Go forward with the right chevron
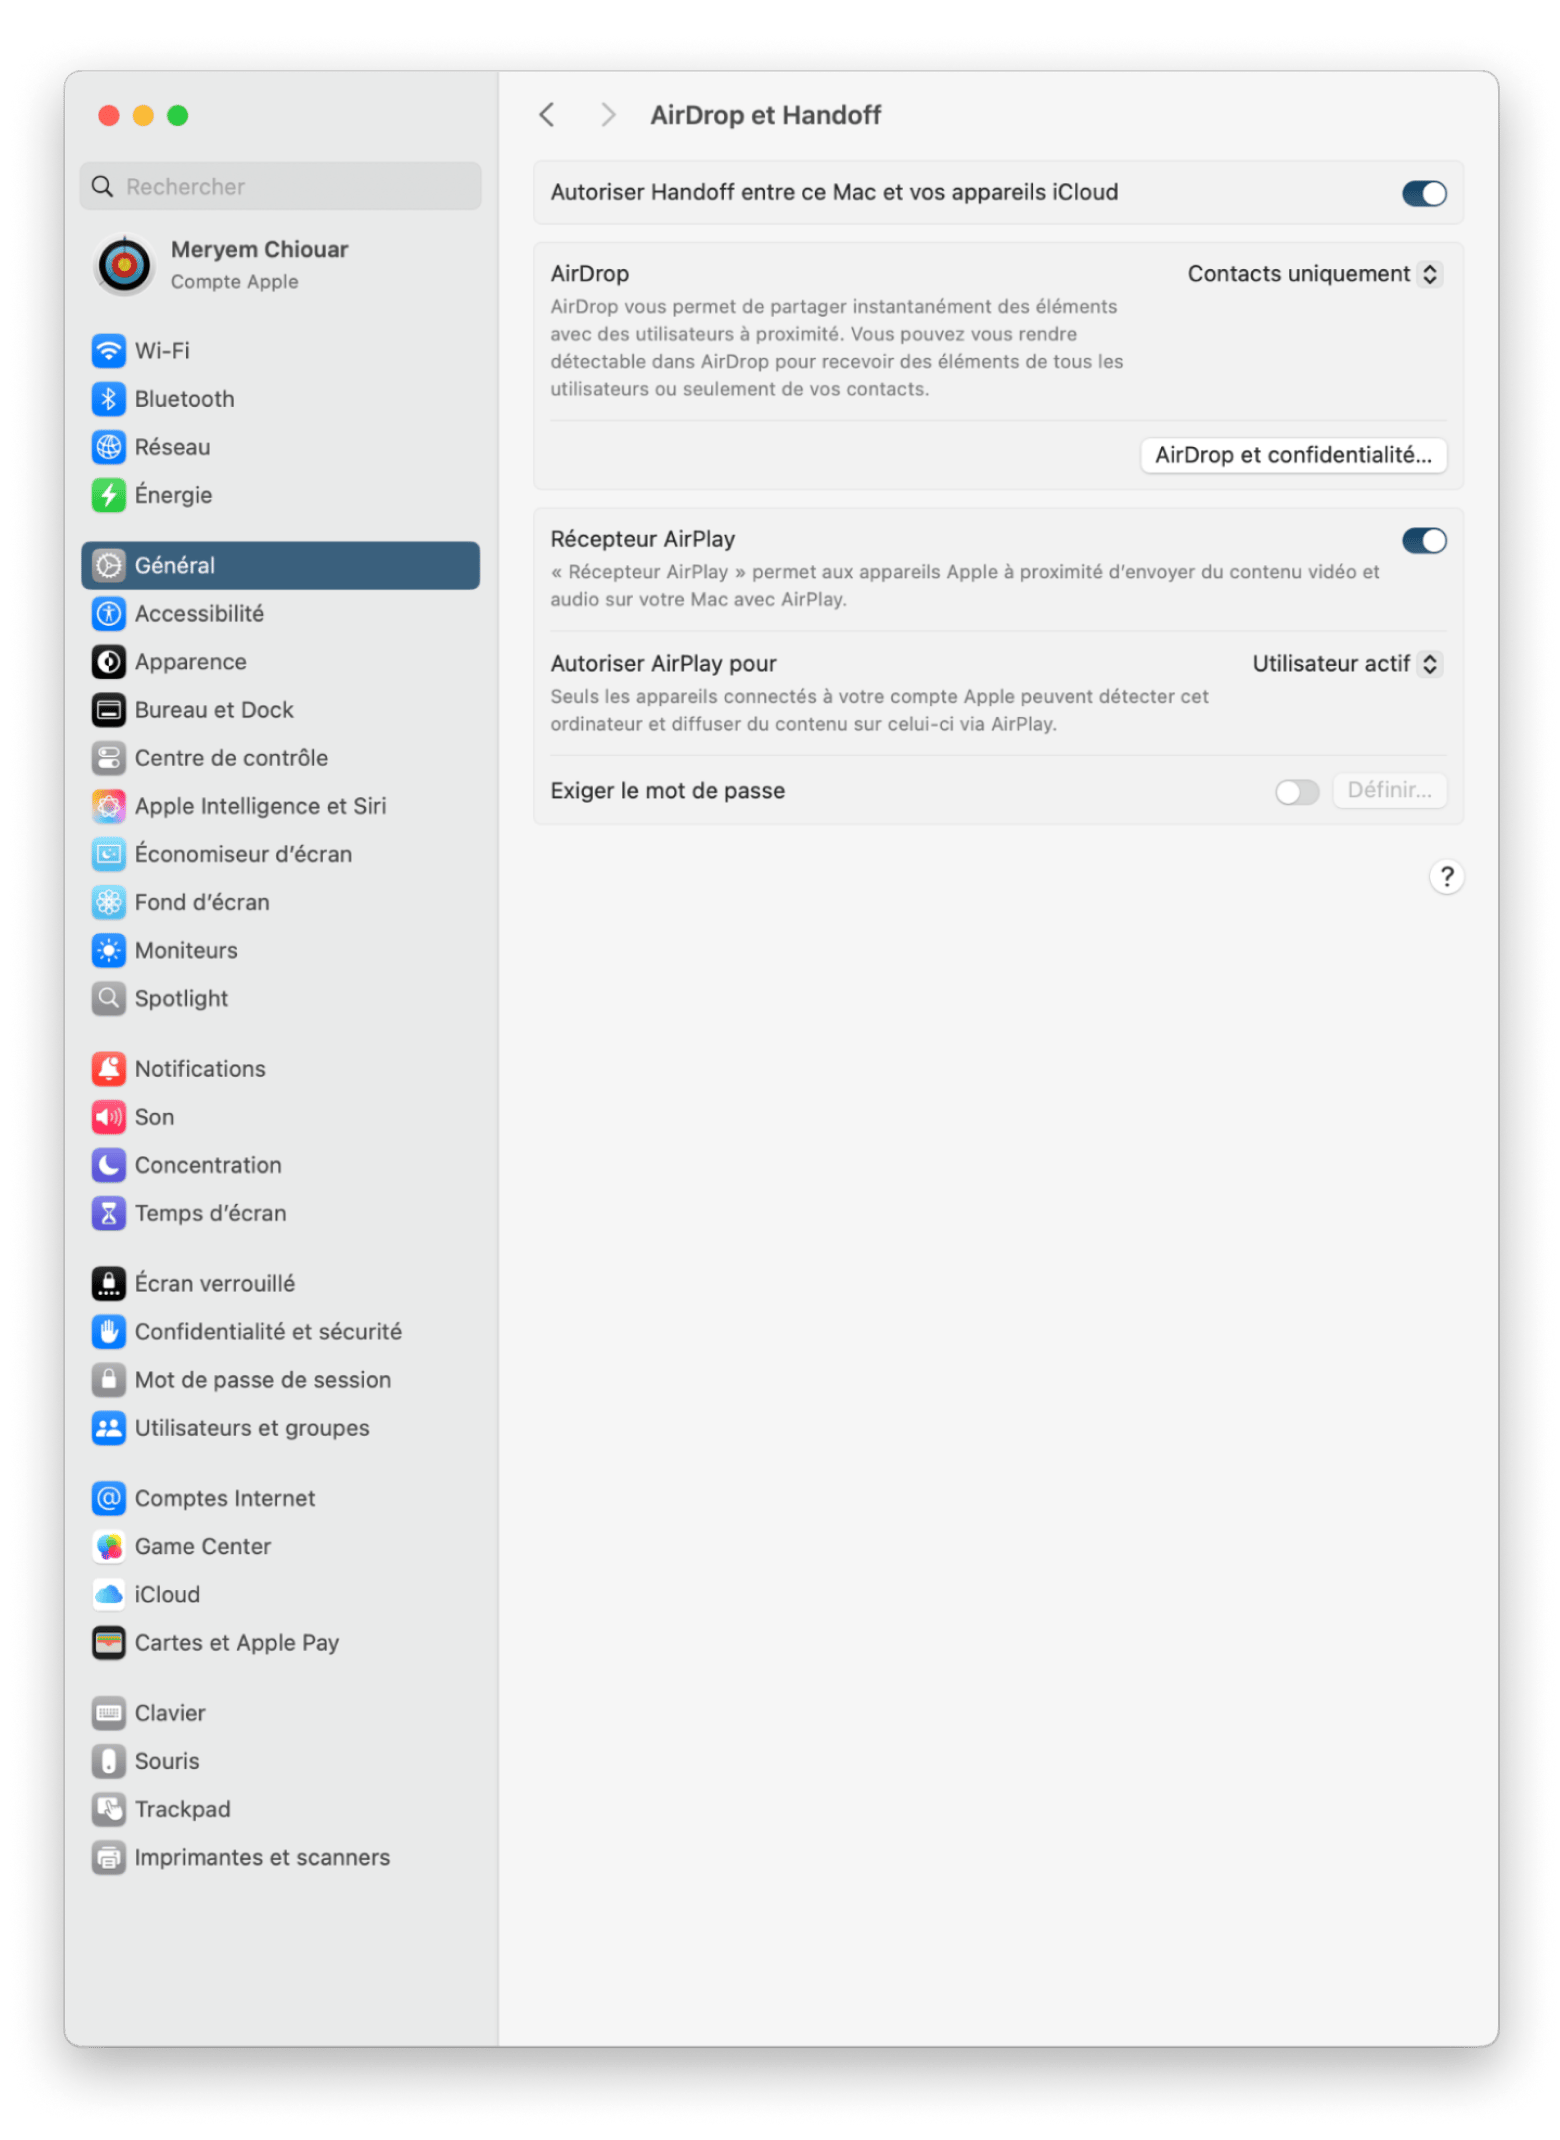The width and height of the screenshot is (1560, 2140). pyautogui.click(x=606, y=114)
